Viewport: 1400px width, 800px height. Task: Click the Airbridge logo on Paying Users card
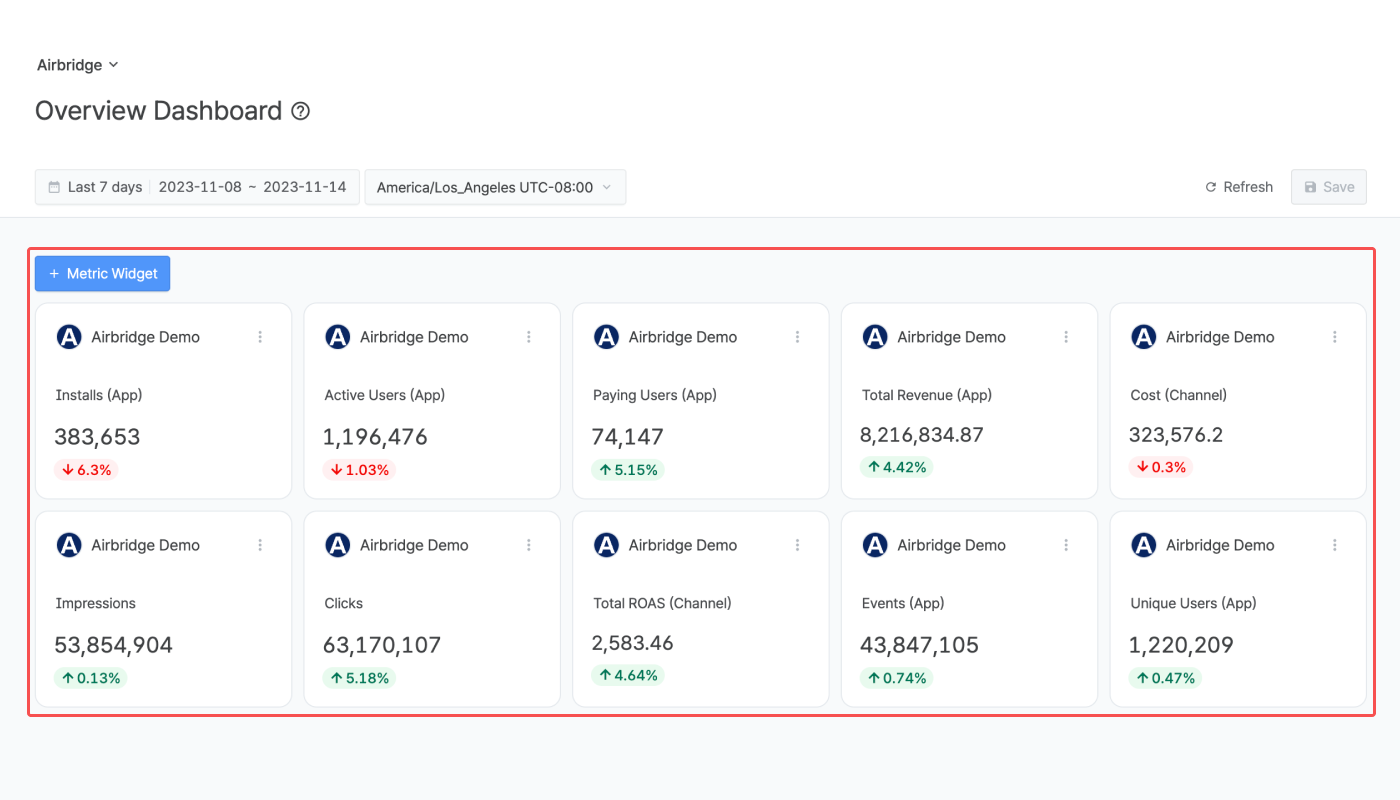606,337
